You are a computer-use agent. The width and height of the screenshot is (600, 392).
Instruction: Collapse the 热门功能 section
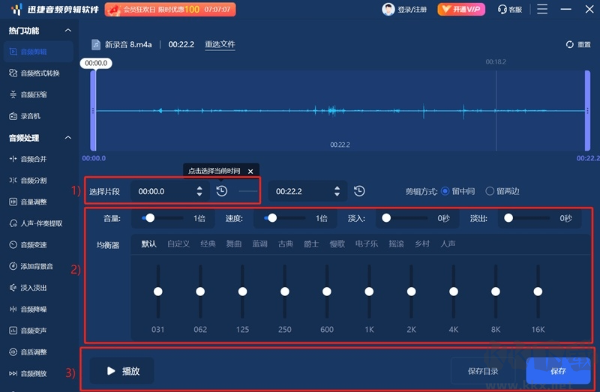coord(68,30)
